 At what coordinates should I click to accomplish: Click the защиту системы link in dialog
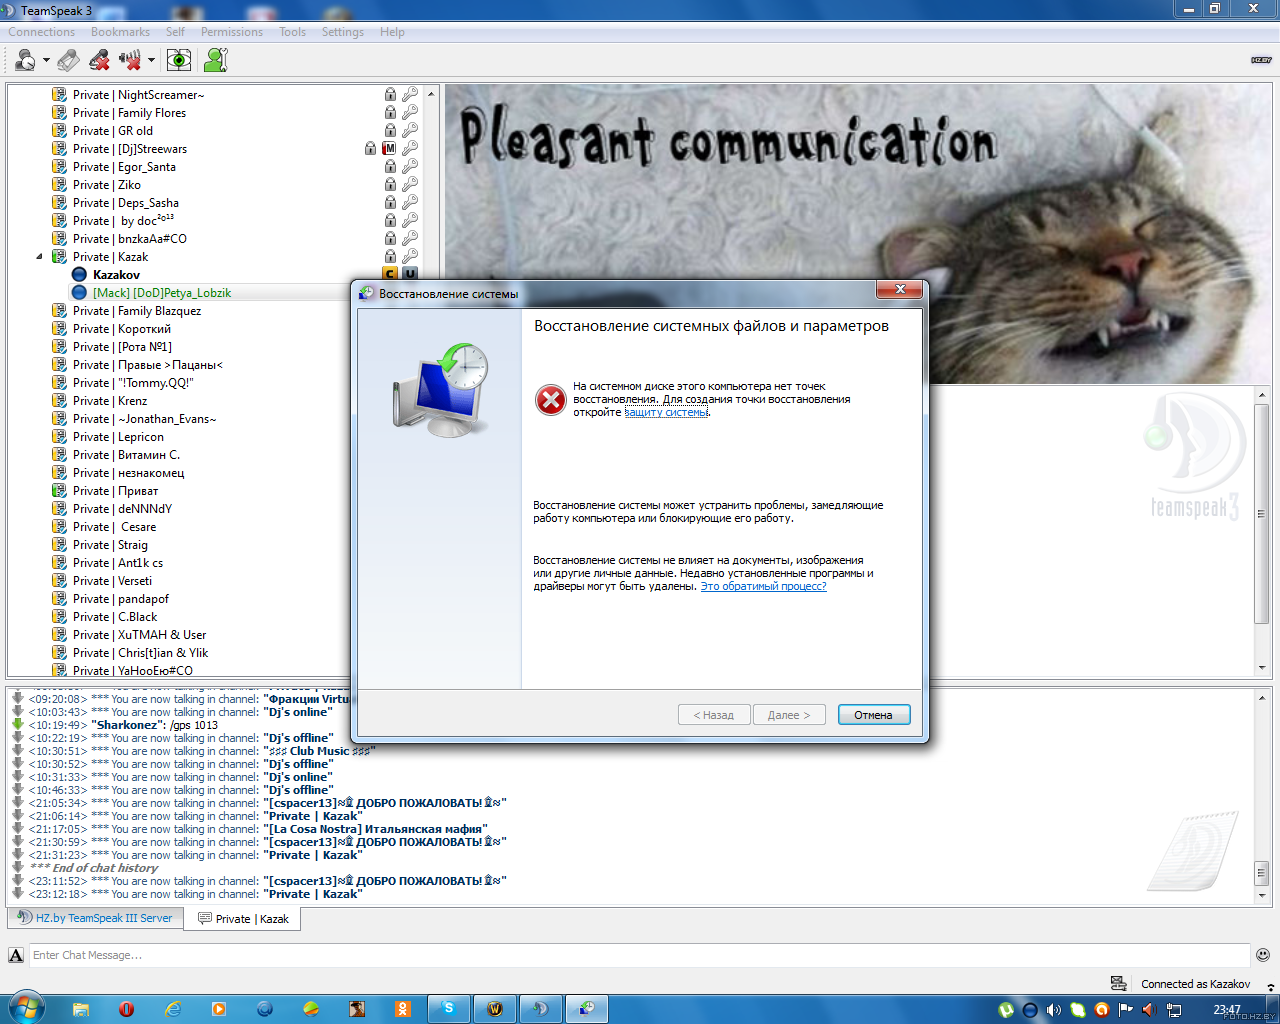click(666, 412)
